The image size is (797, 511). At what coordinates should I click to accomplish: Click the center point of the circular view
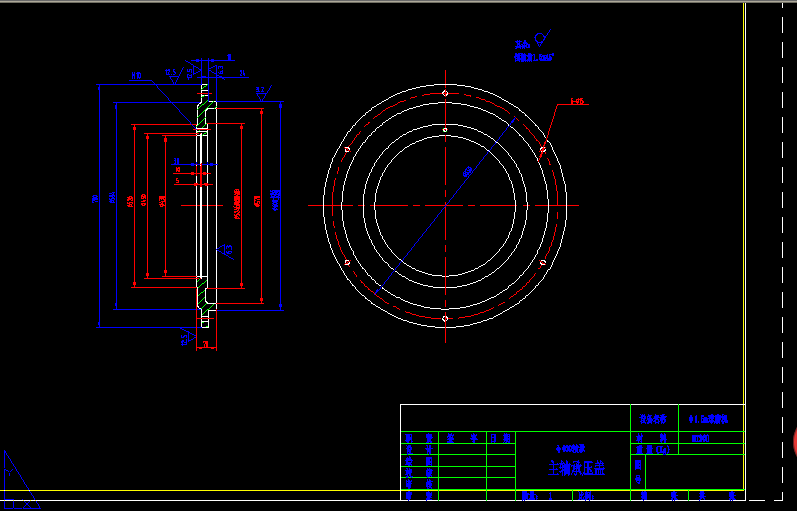(x=445, y=206)
